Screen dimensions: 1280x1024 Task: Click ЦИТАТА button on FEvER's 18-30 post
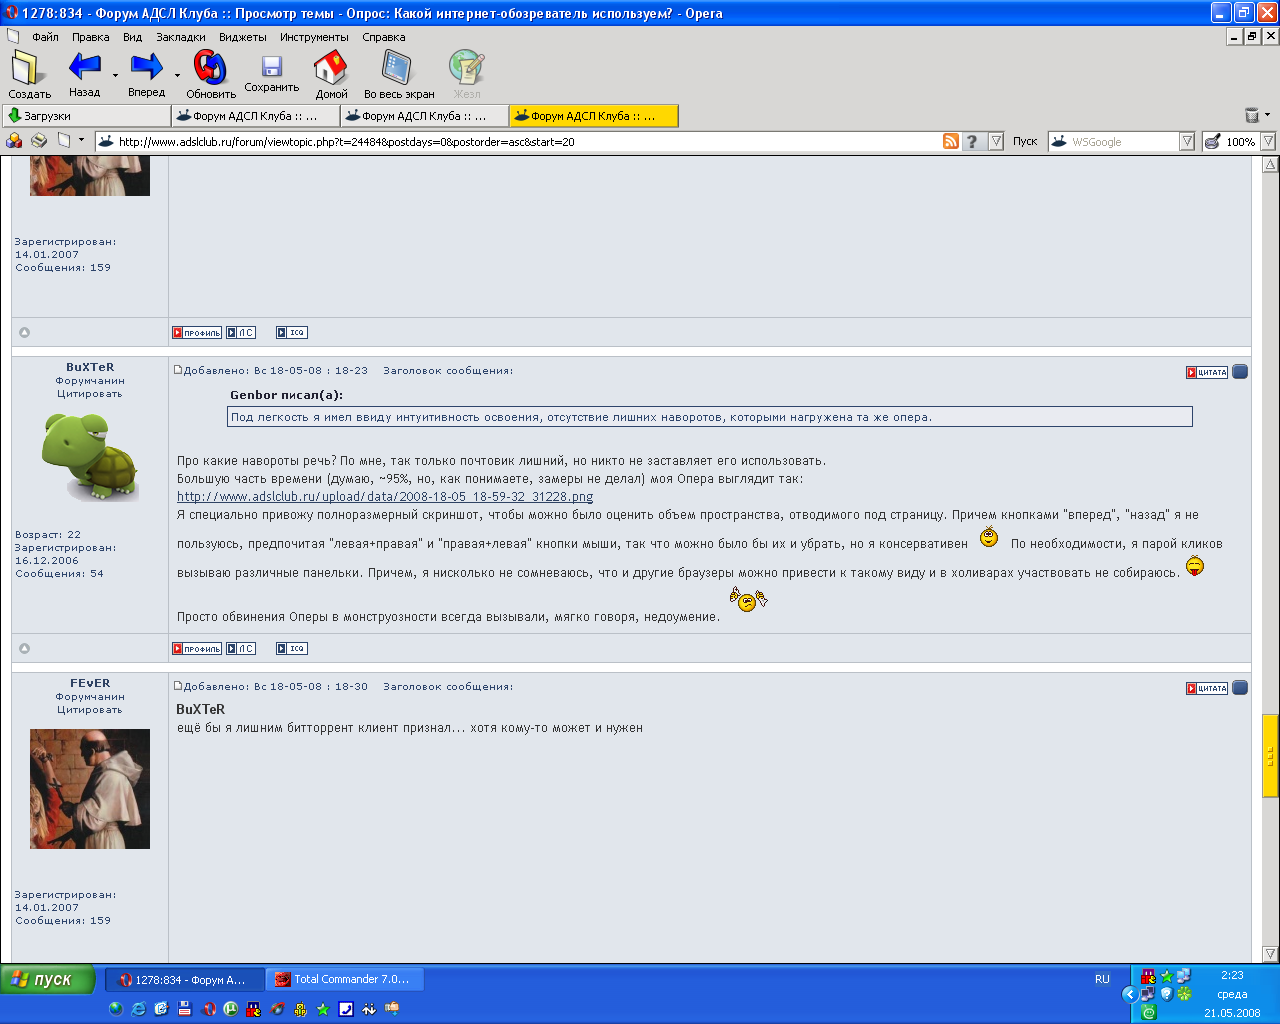(1207, 688)
